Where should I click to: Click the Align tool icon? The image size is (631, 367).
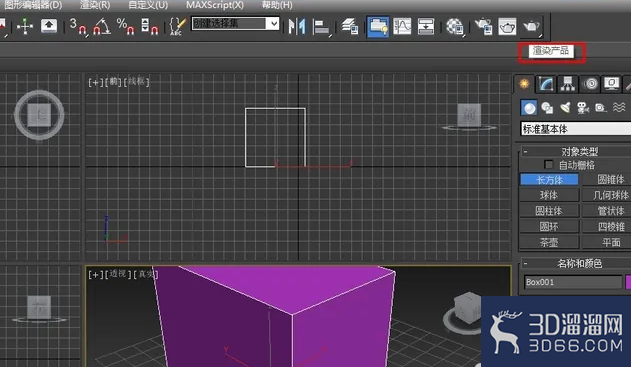tap(322, 27)
